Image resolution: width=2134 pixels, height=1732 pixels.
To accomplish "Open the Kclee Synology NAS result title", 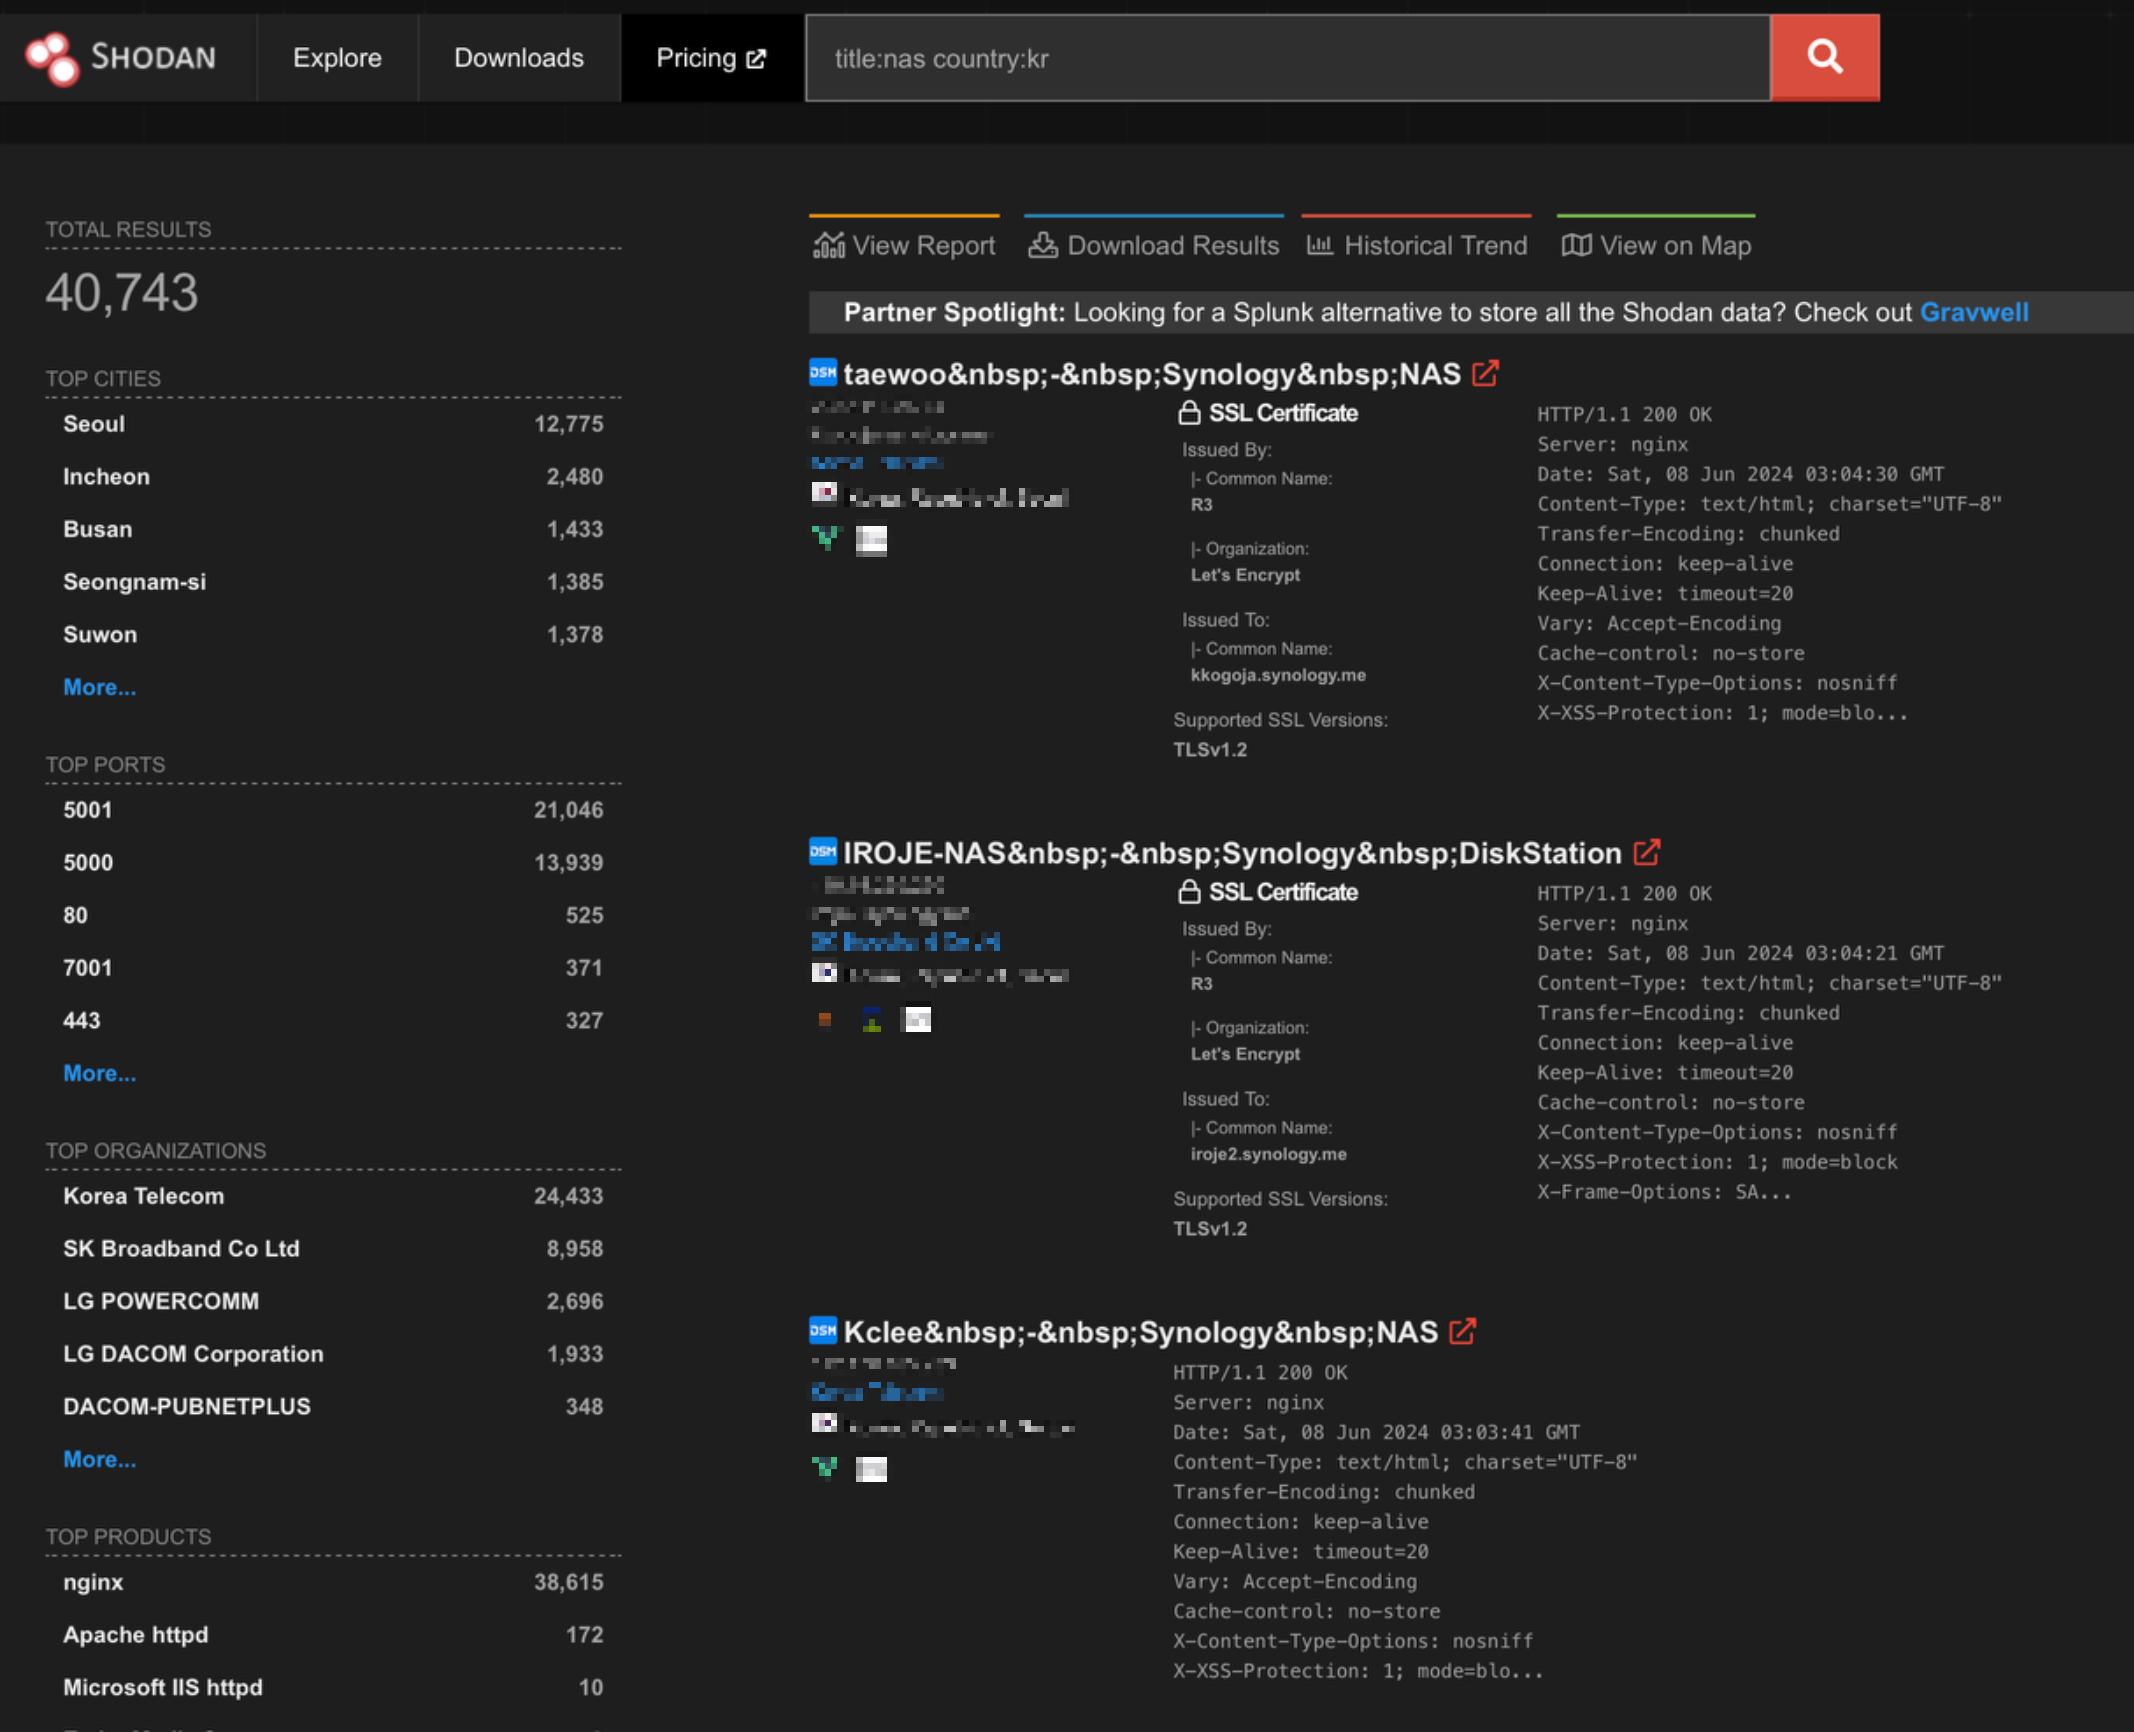I will [1140, 1332].
